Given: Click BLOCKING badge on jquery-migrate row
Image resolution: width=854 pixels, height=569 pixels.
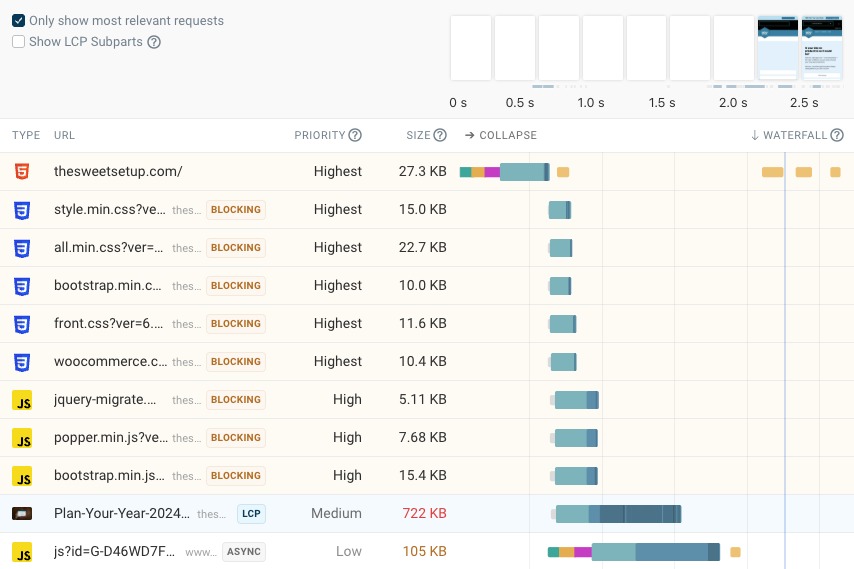Looking at the screenshot, I should (x=236, y=400).
